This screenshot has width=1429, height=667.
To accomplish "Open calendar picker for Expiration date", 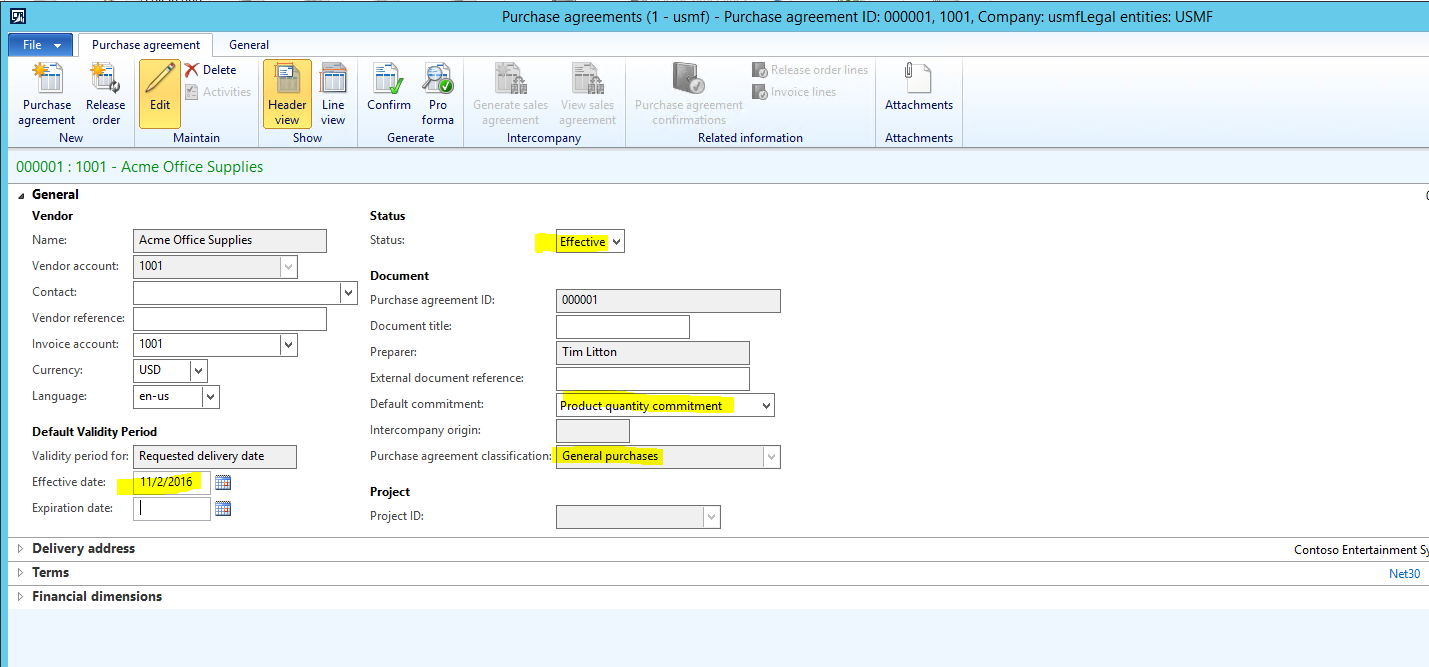I will point(223,508).
